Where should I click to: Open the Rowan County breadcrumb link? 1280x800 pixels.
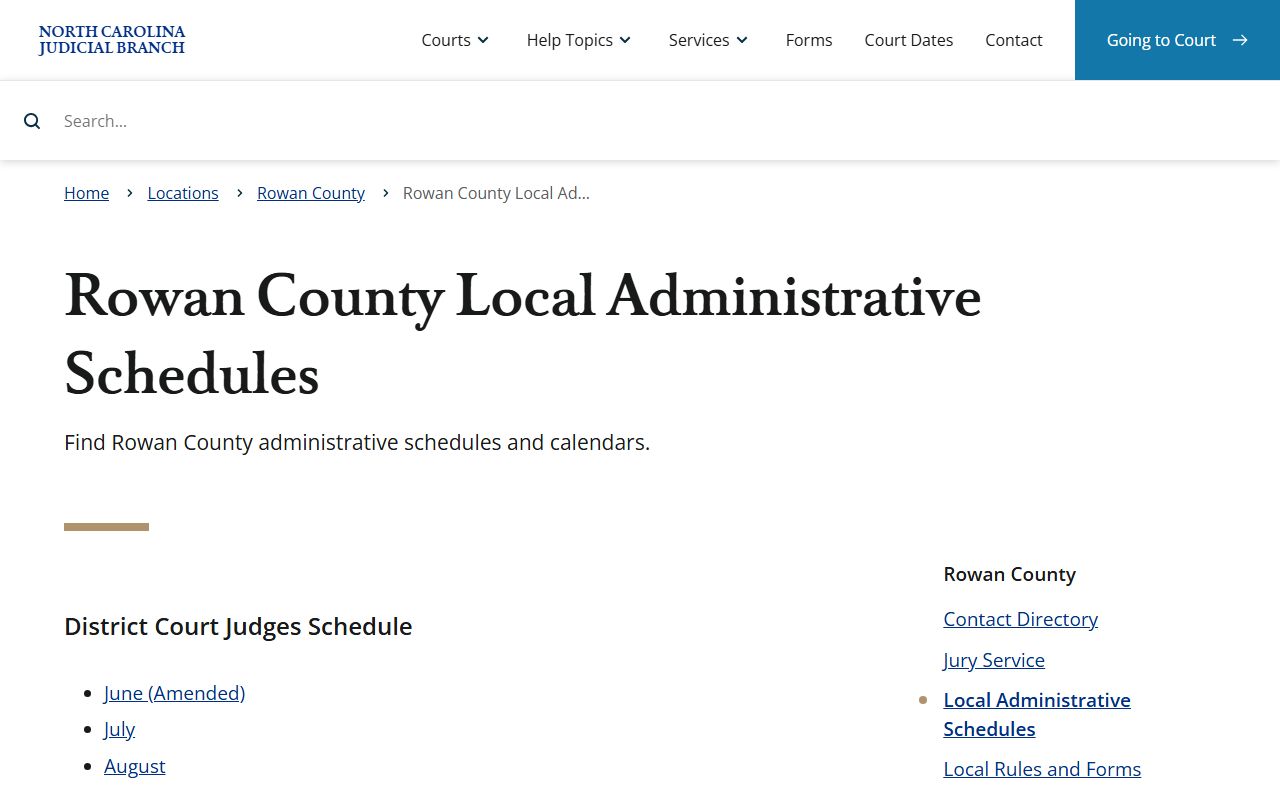[x=311, y=193]
